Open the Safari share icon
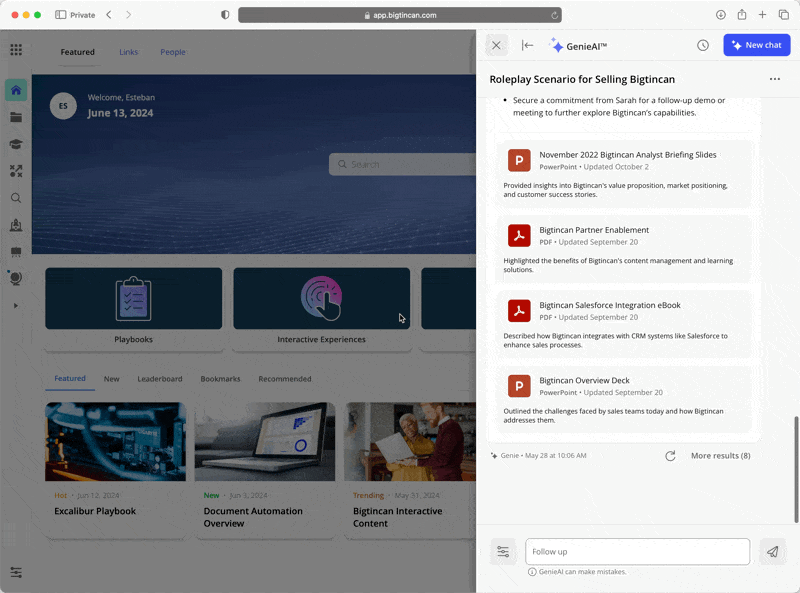Screen dimensions: 800x593 point(742,15)
